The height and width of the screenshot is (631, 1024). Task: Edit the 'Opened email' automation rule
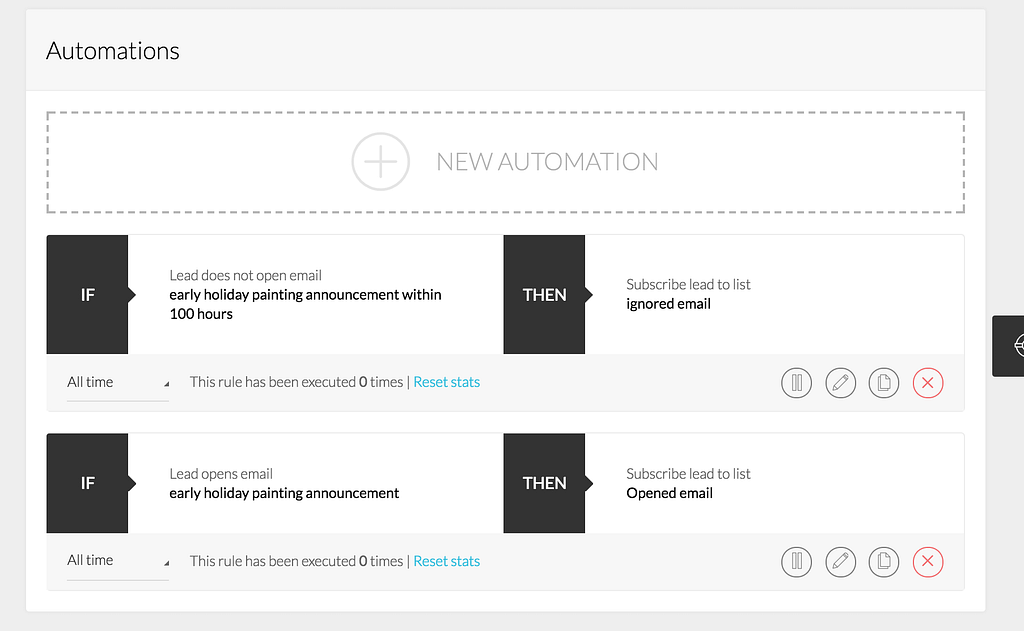(840, 562)
